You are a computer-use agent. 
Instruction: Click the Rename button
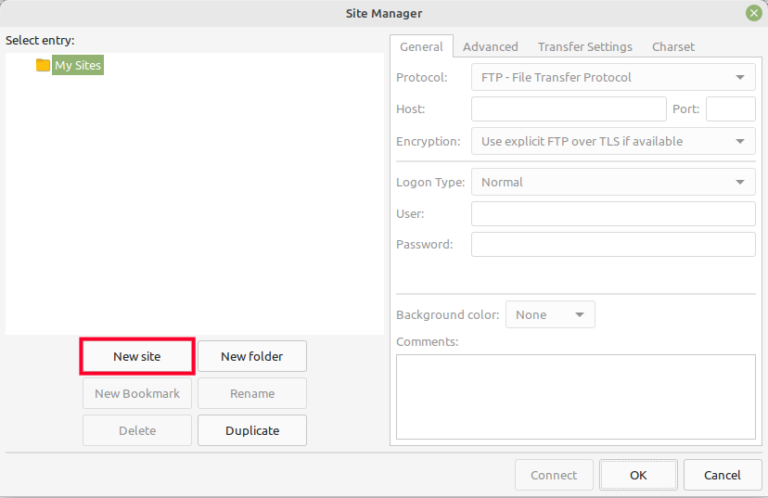[x=252, y=393]
